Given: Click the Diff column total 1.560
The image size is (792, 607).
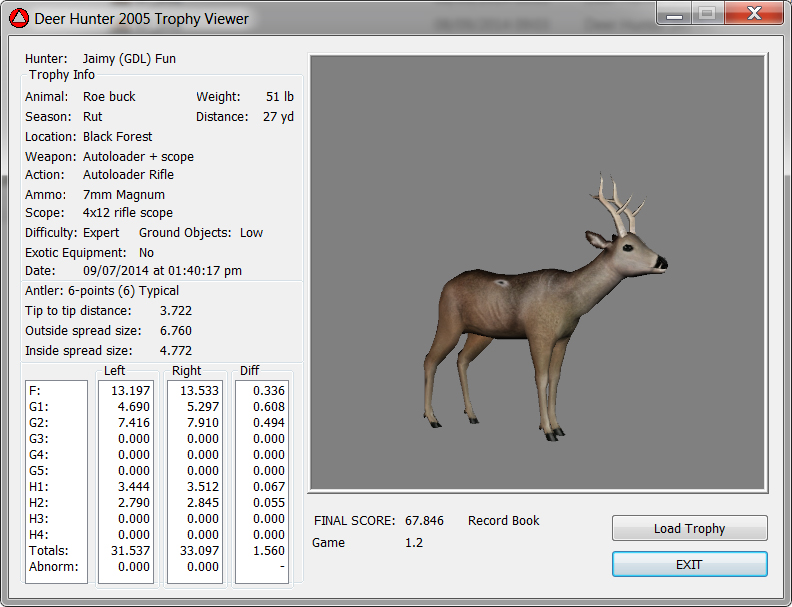Looking at the screenshot, I should click(266, 550).
